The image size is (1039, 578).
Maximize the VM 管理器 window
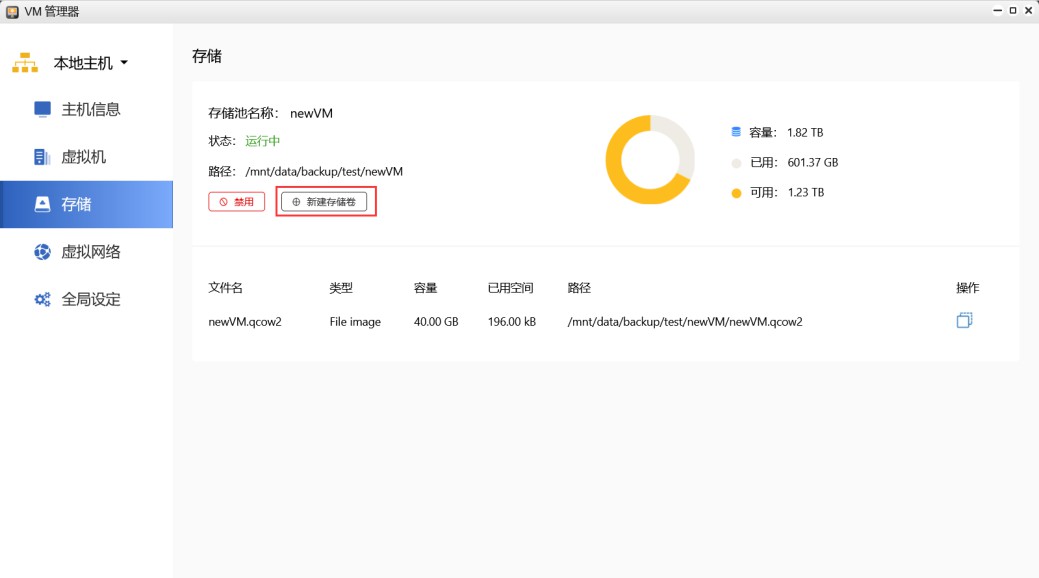pyautogui.click(x=1012, y=11)
